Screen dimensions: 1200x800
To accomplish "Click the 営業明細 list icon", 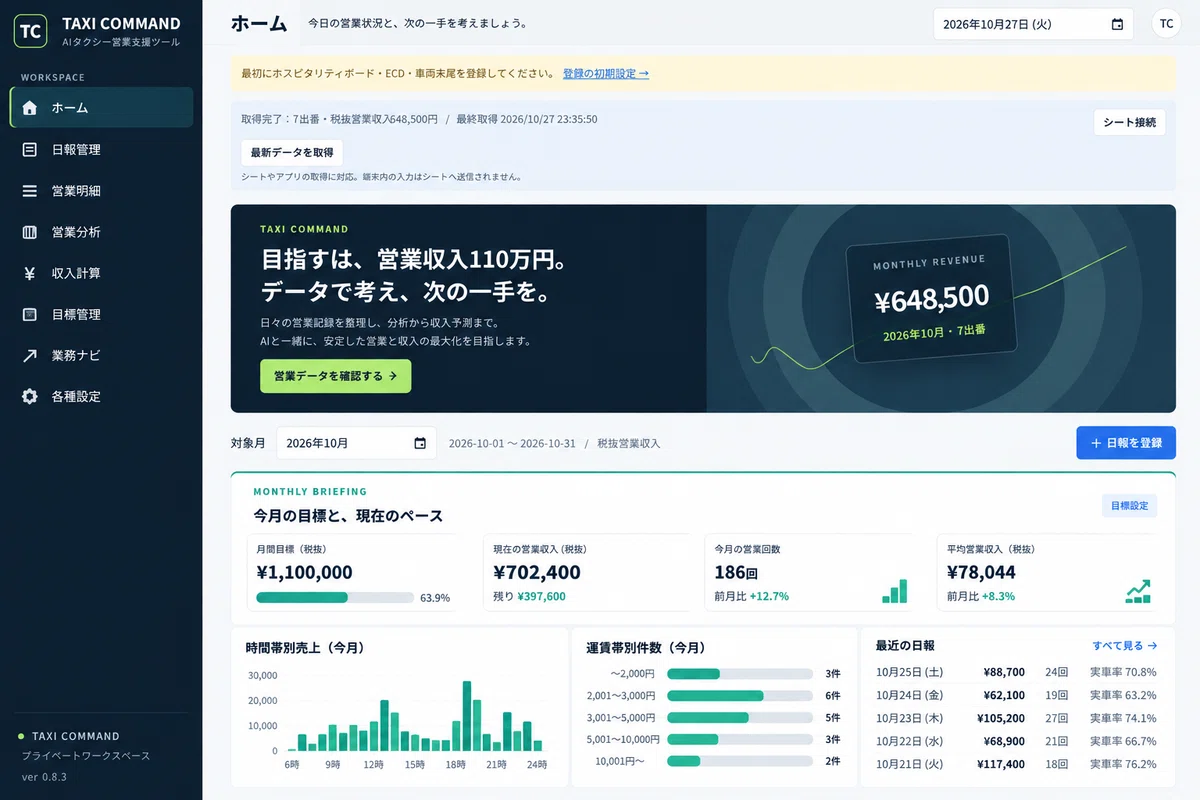I will pos(30,190).
